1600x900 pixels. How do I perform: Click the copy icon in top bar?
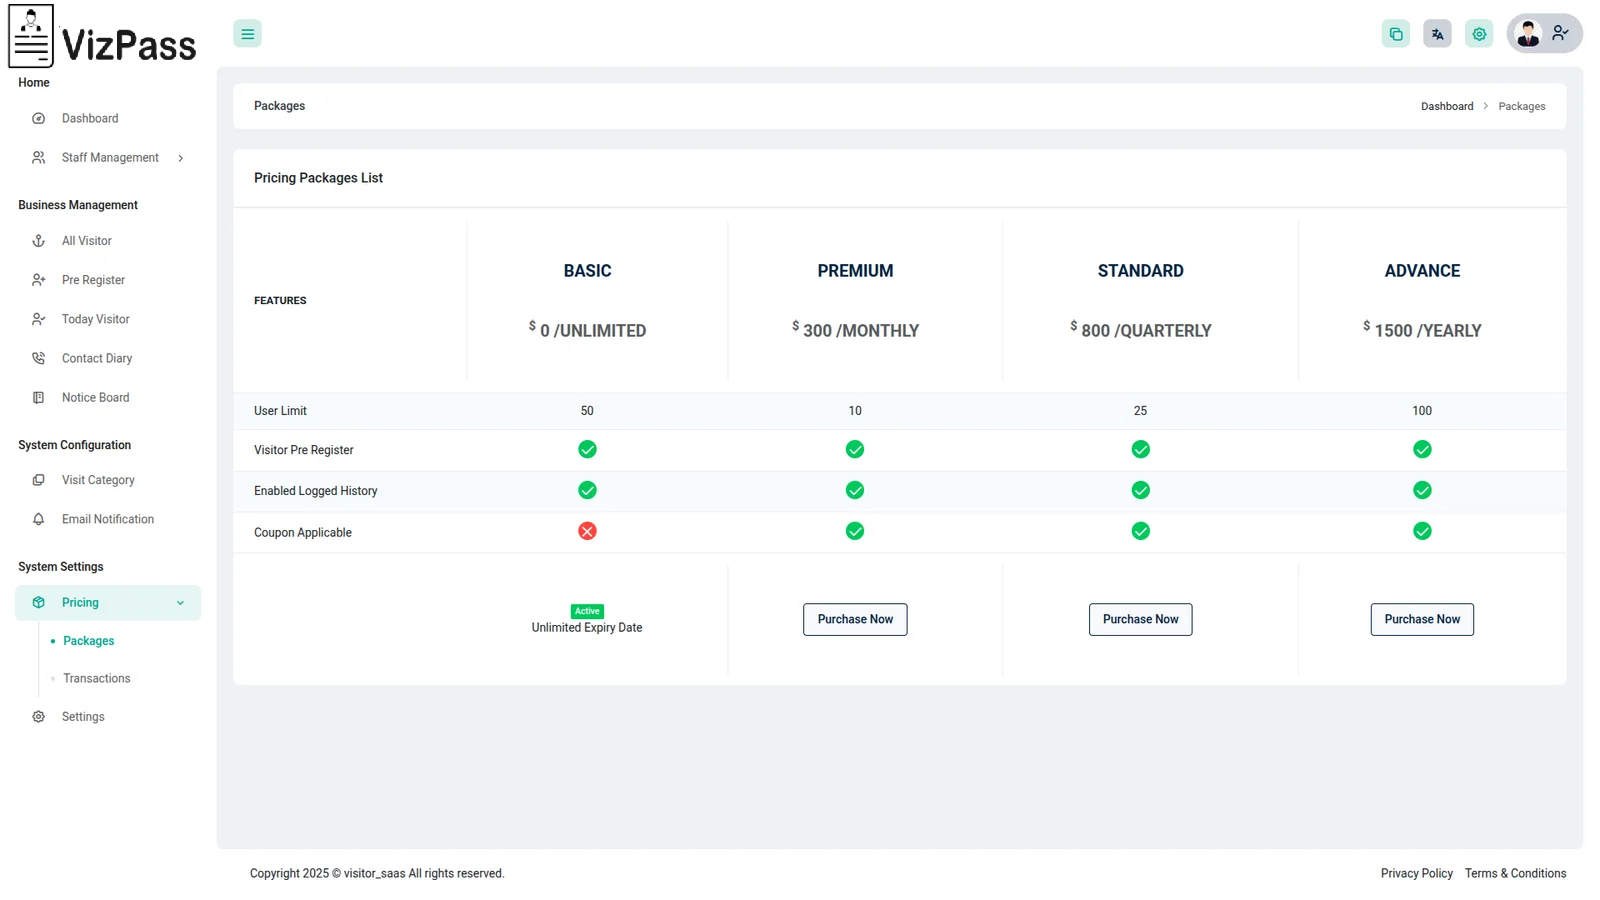1395,34
